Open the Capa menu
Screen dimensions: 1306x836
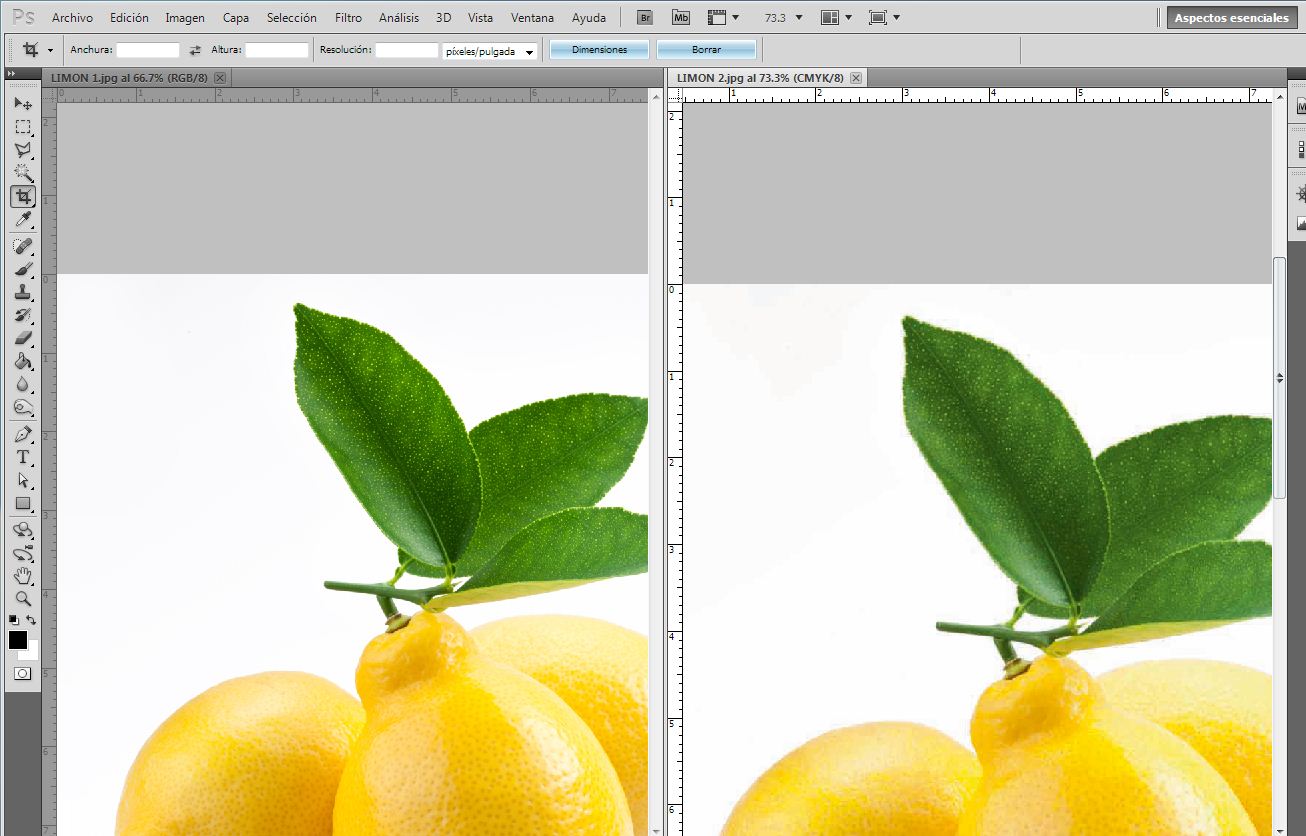click(x=236, y=18)
